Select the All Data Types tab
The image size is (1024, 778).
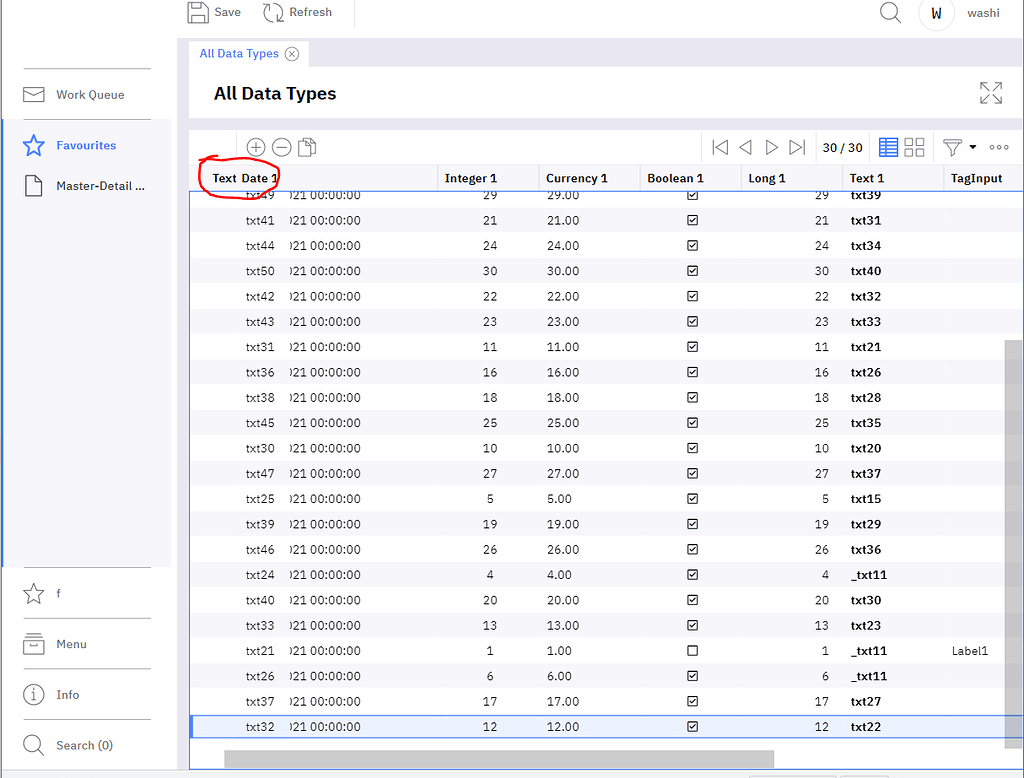coord(240,53)
